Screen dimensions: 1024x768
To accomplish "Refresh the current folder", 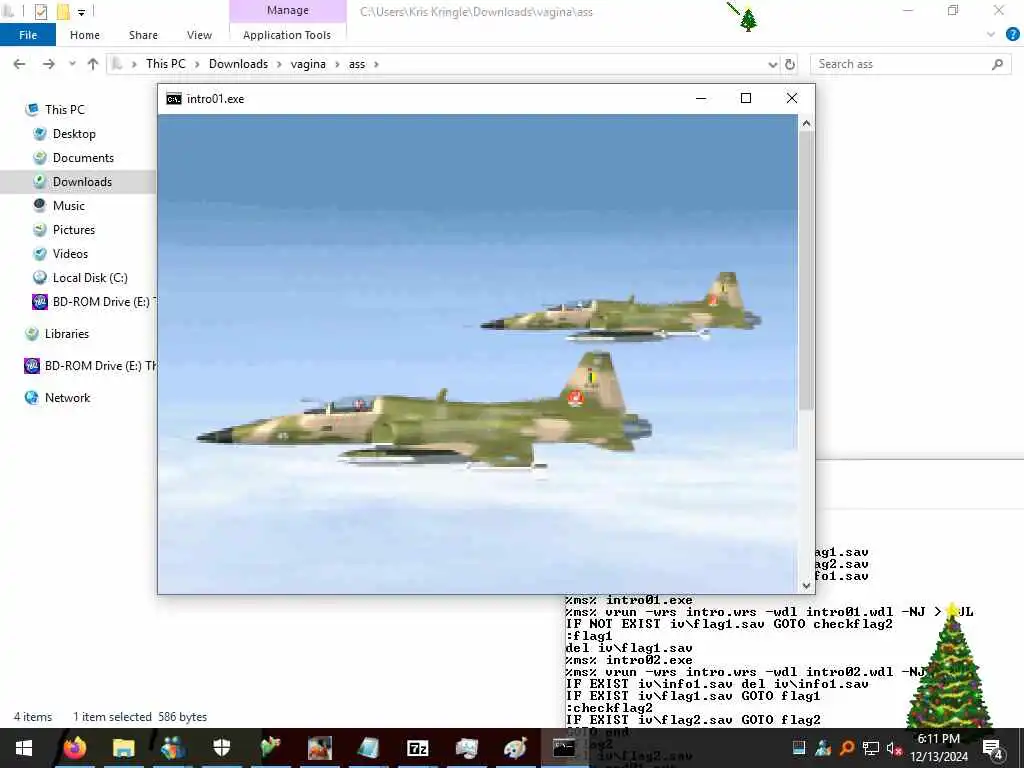I will [x=790, y=64].
